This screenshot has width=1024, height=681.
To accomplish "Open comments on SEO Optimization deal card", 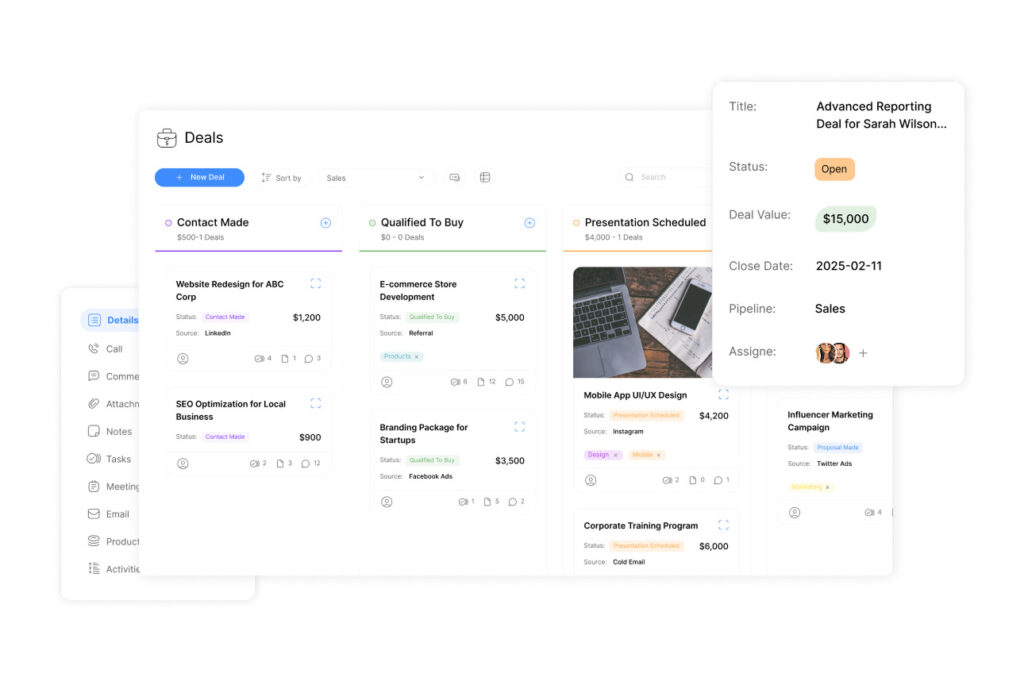I will pyautogui.click(x=309, y=464).
